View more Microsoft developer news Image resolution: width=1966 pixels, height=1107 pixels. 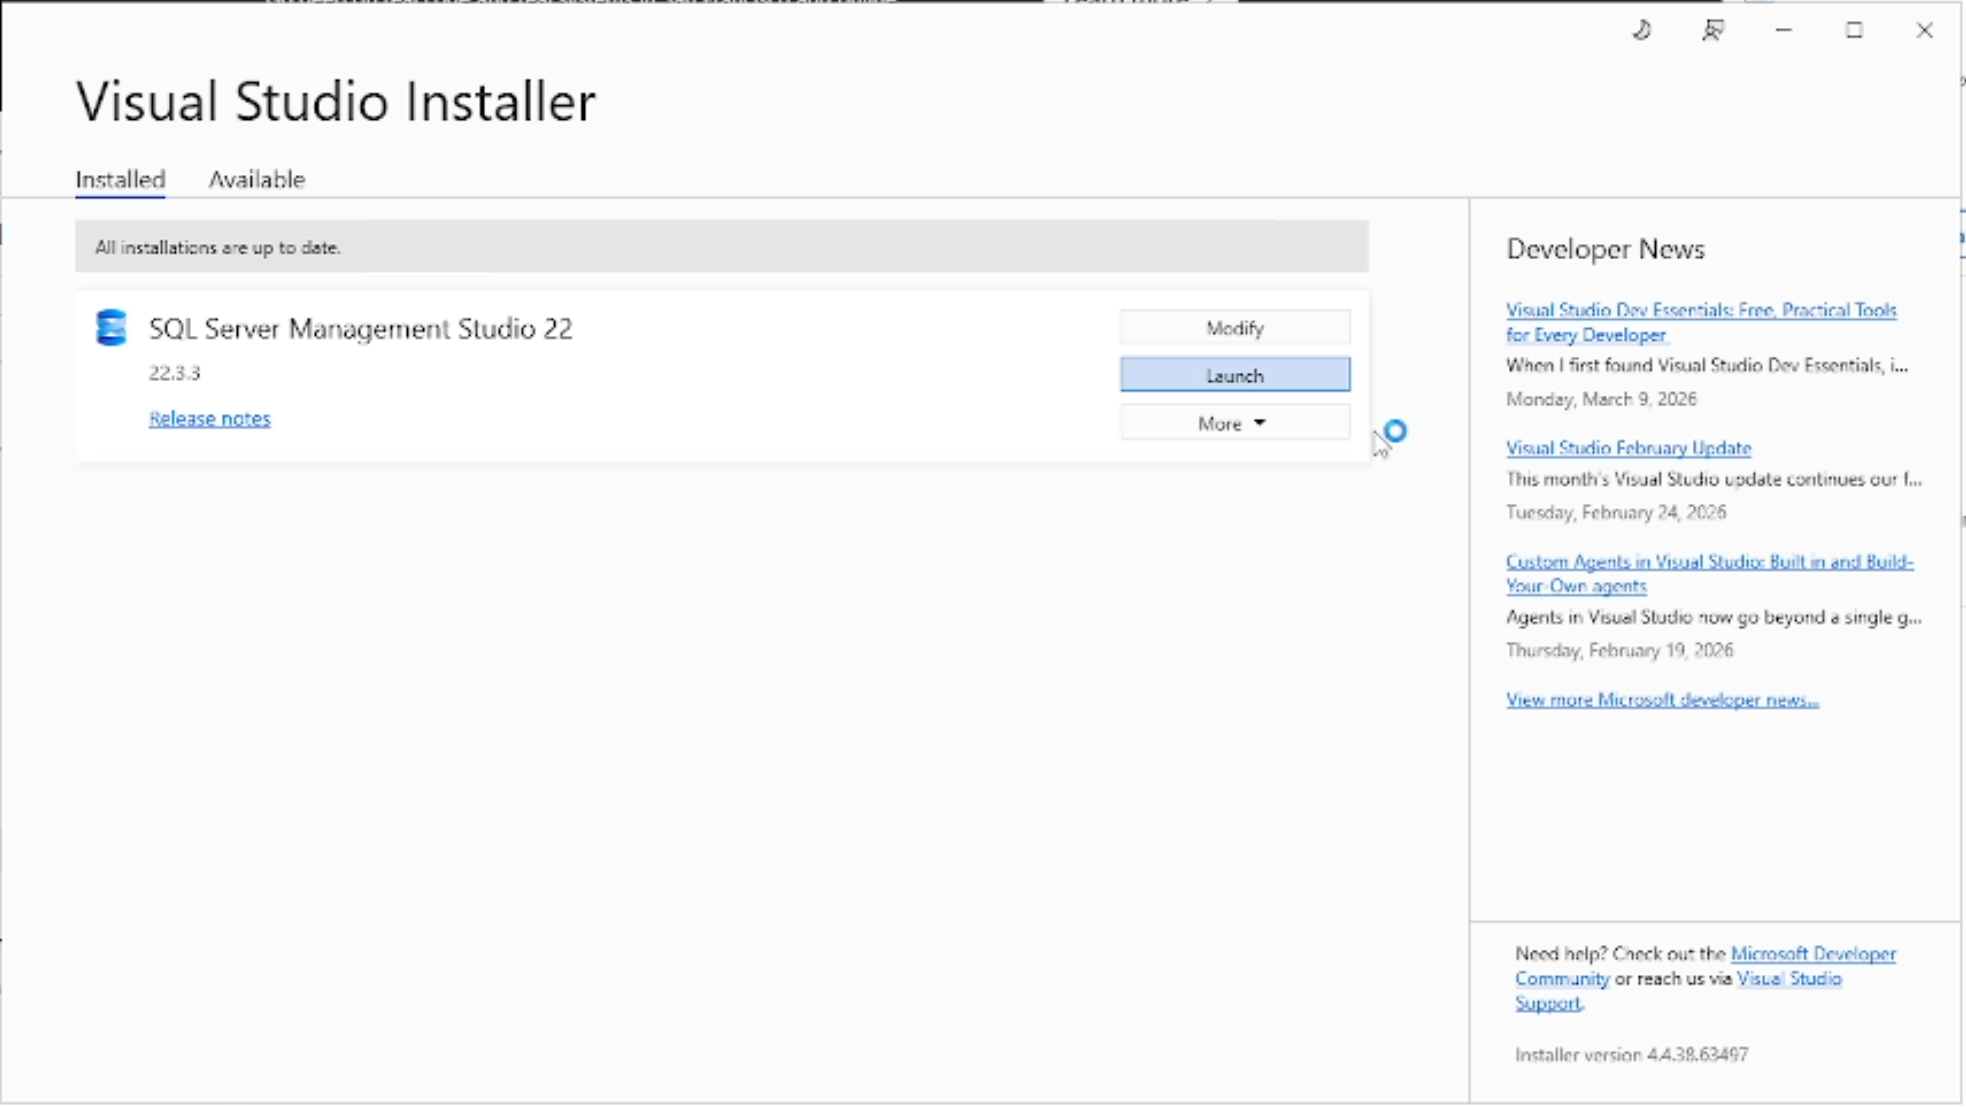[x=1662, y=699]
